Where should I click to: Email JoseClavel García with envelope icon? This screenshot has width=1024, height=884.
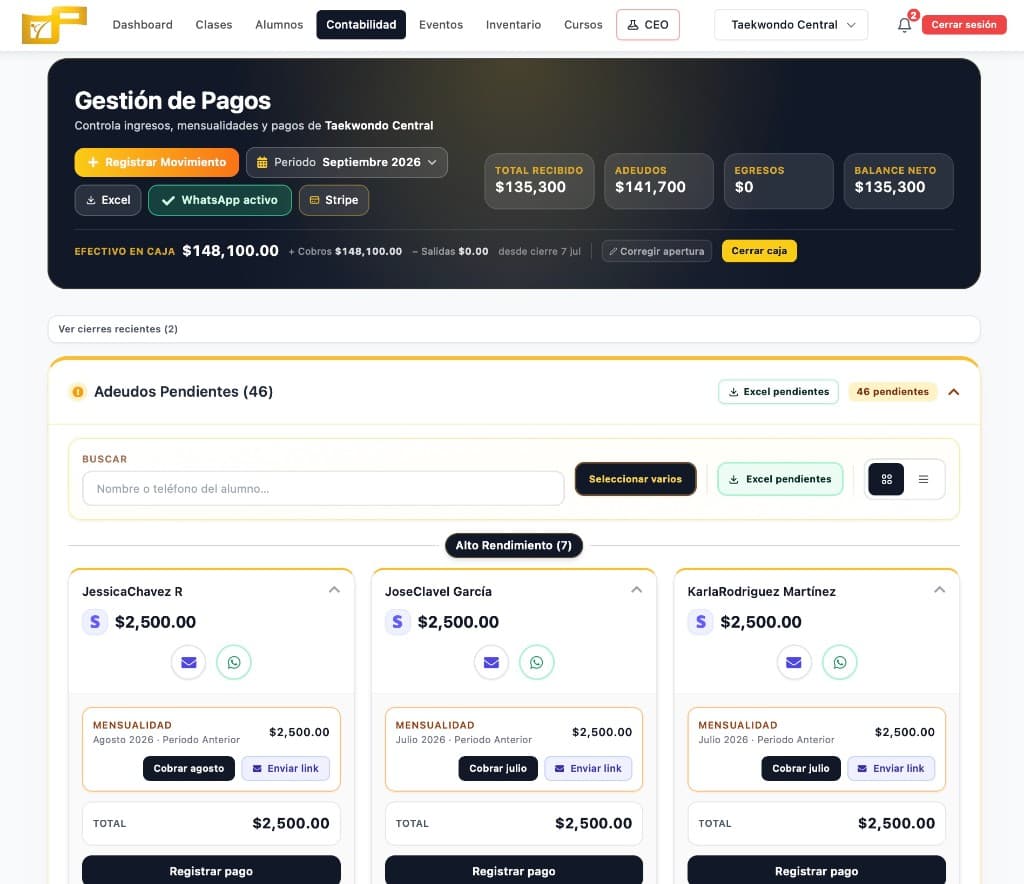click(x=491, y=662)
